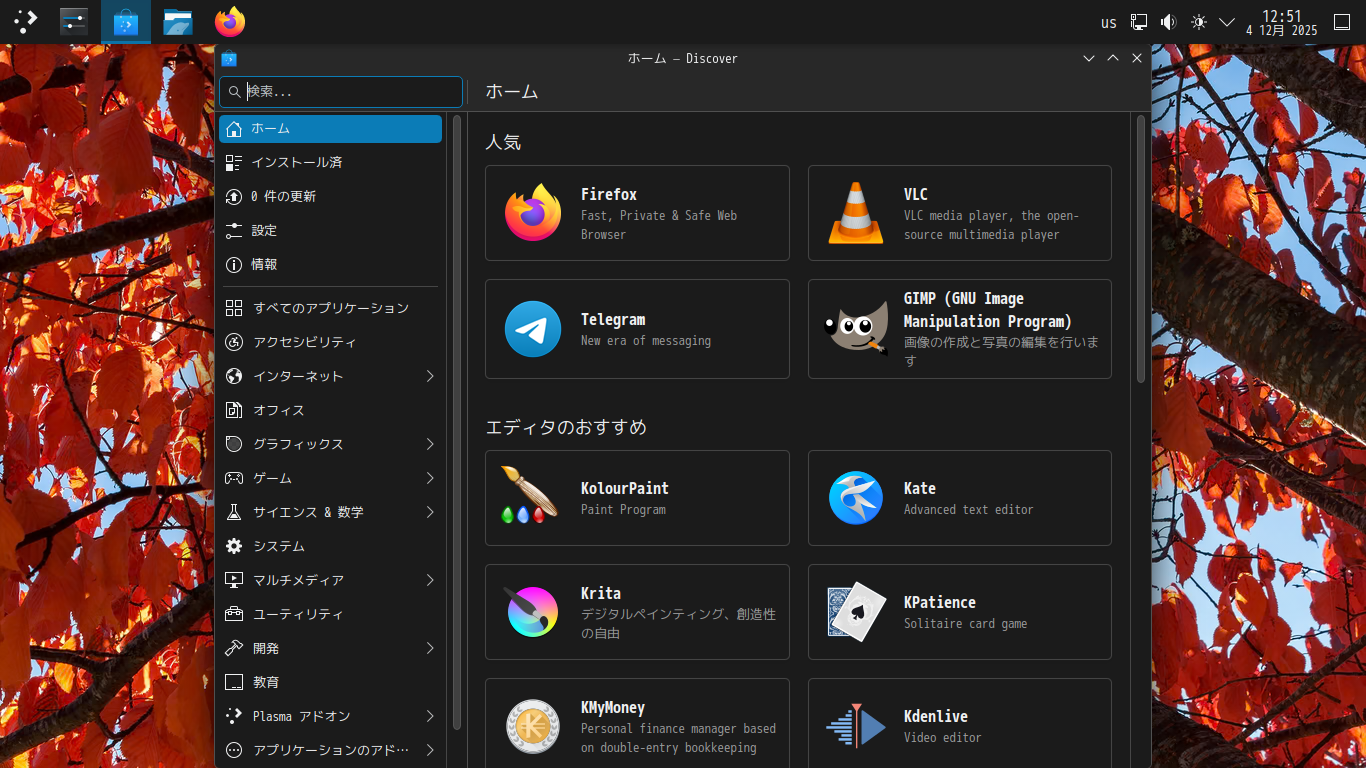Open the Telegram app card

(x=637, y=329)
